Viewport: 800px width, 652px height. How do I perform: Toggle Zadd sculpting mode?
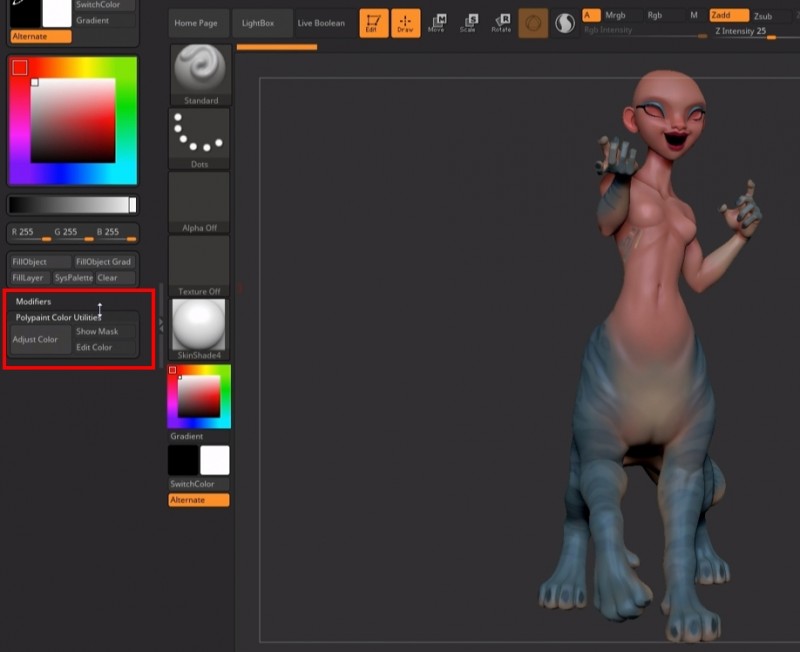pyautogui.click(x=728, y=16)
